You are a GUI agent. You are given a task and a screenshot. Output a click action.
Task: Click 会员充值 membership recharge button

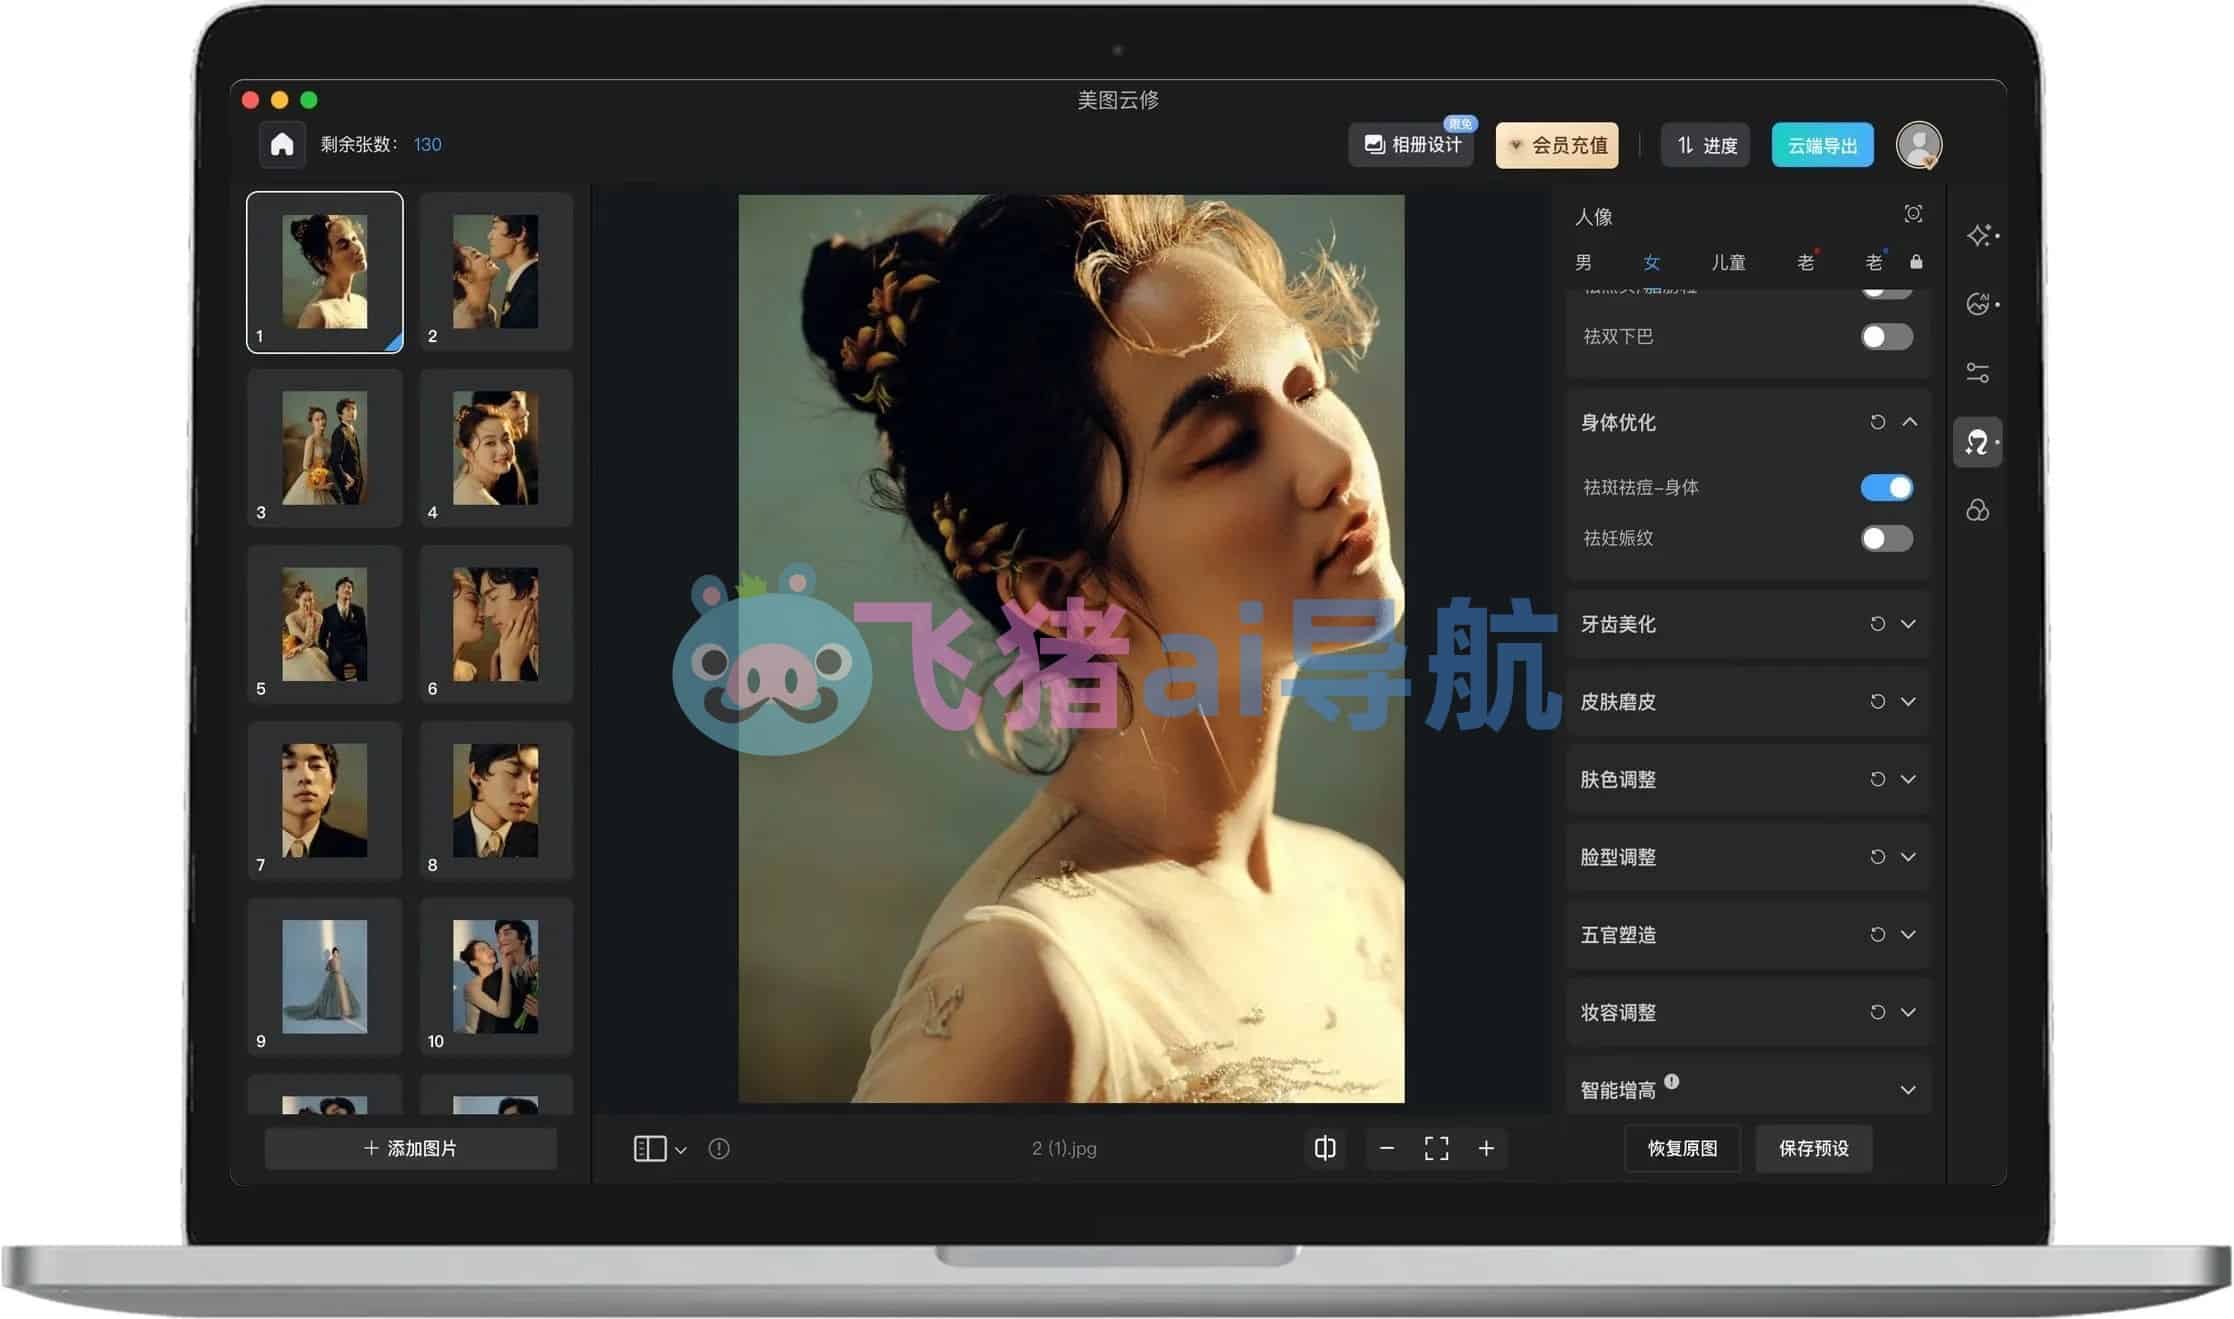coord(1558,145)
